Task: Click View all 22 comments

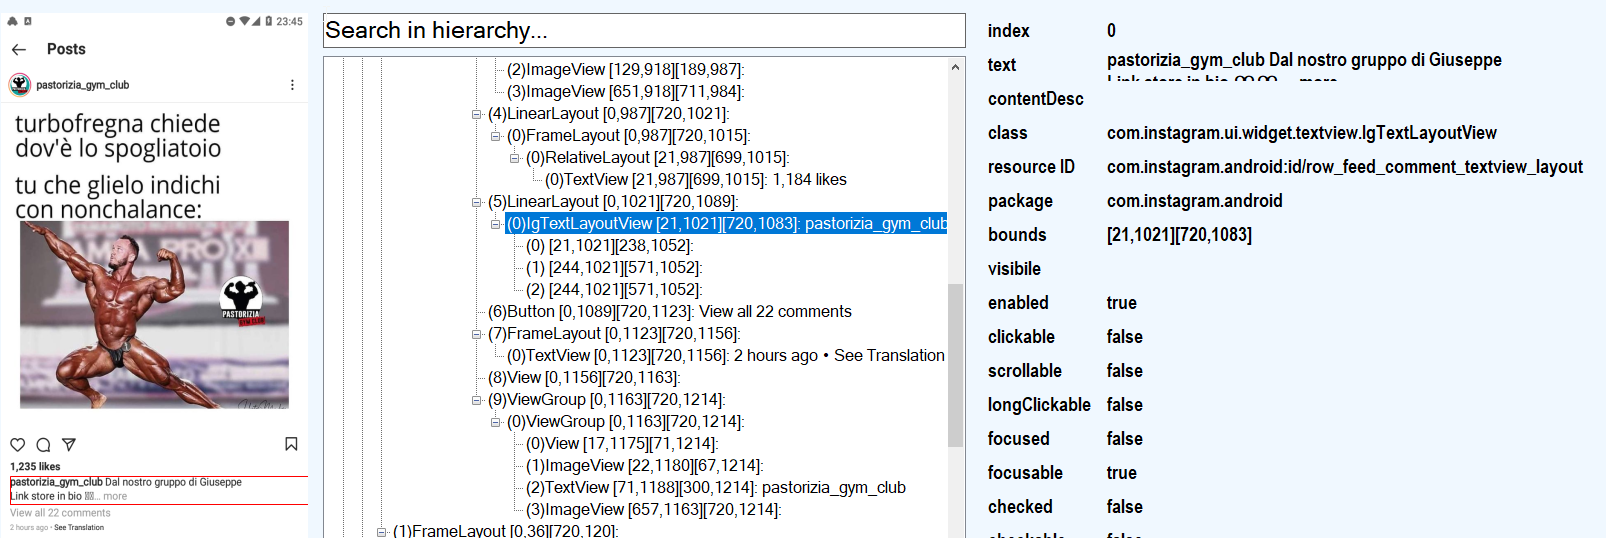Action: click(x=60, y=513)
